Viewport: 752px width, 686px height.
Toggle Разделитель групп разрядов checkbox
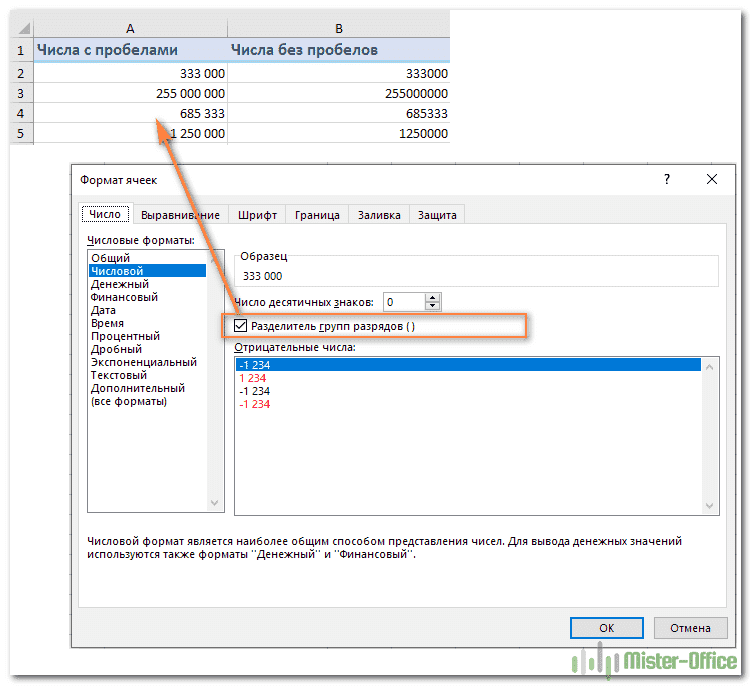(x=240, y=326)
